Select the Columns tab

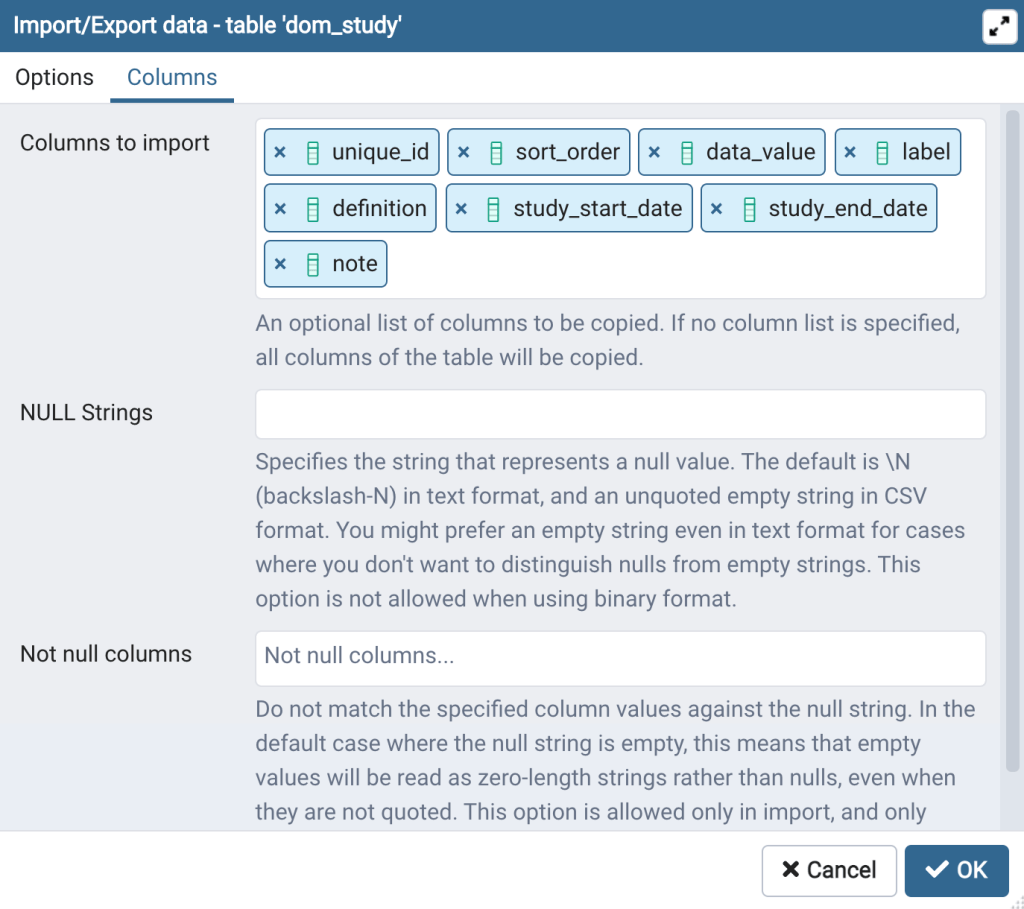point(172,78)
